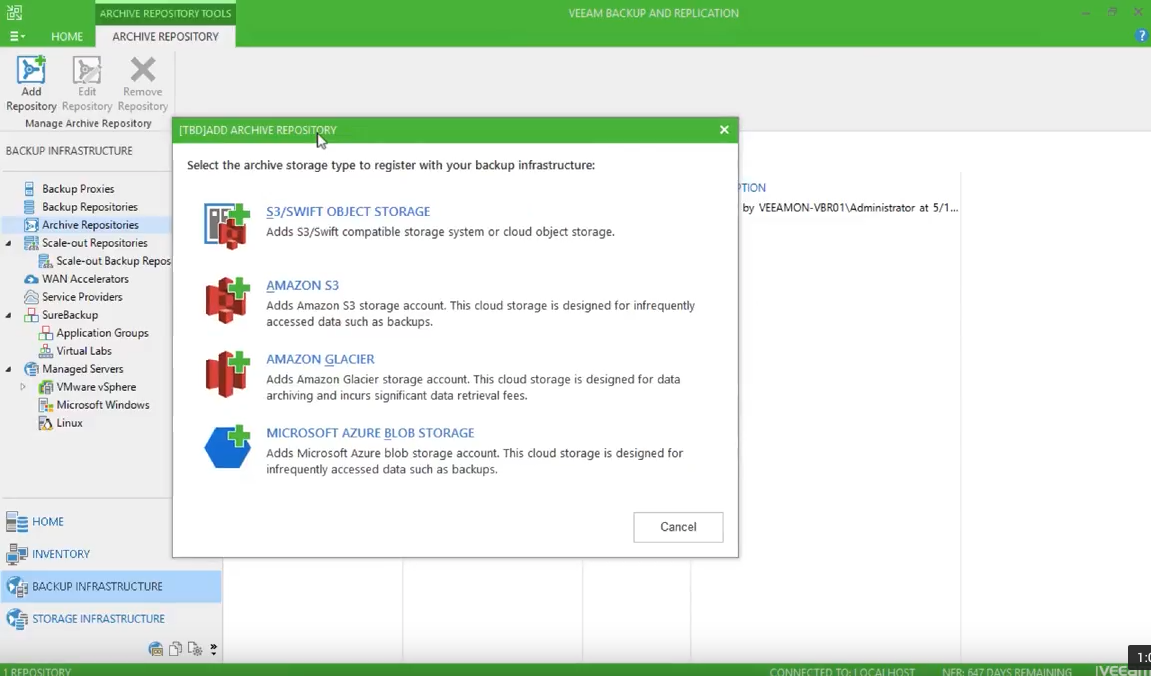
Task: Click the first small icon below navigation pane
Action: coord(155,649)
